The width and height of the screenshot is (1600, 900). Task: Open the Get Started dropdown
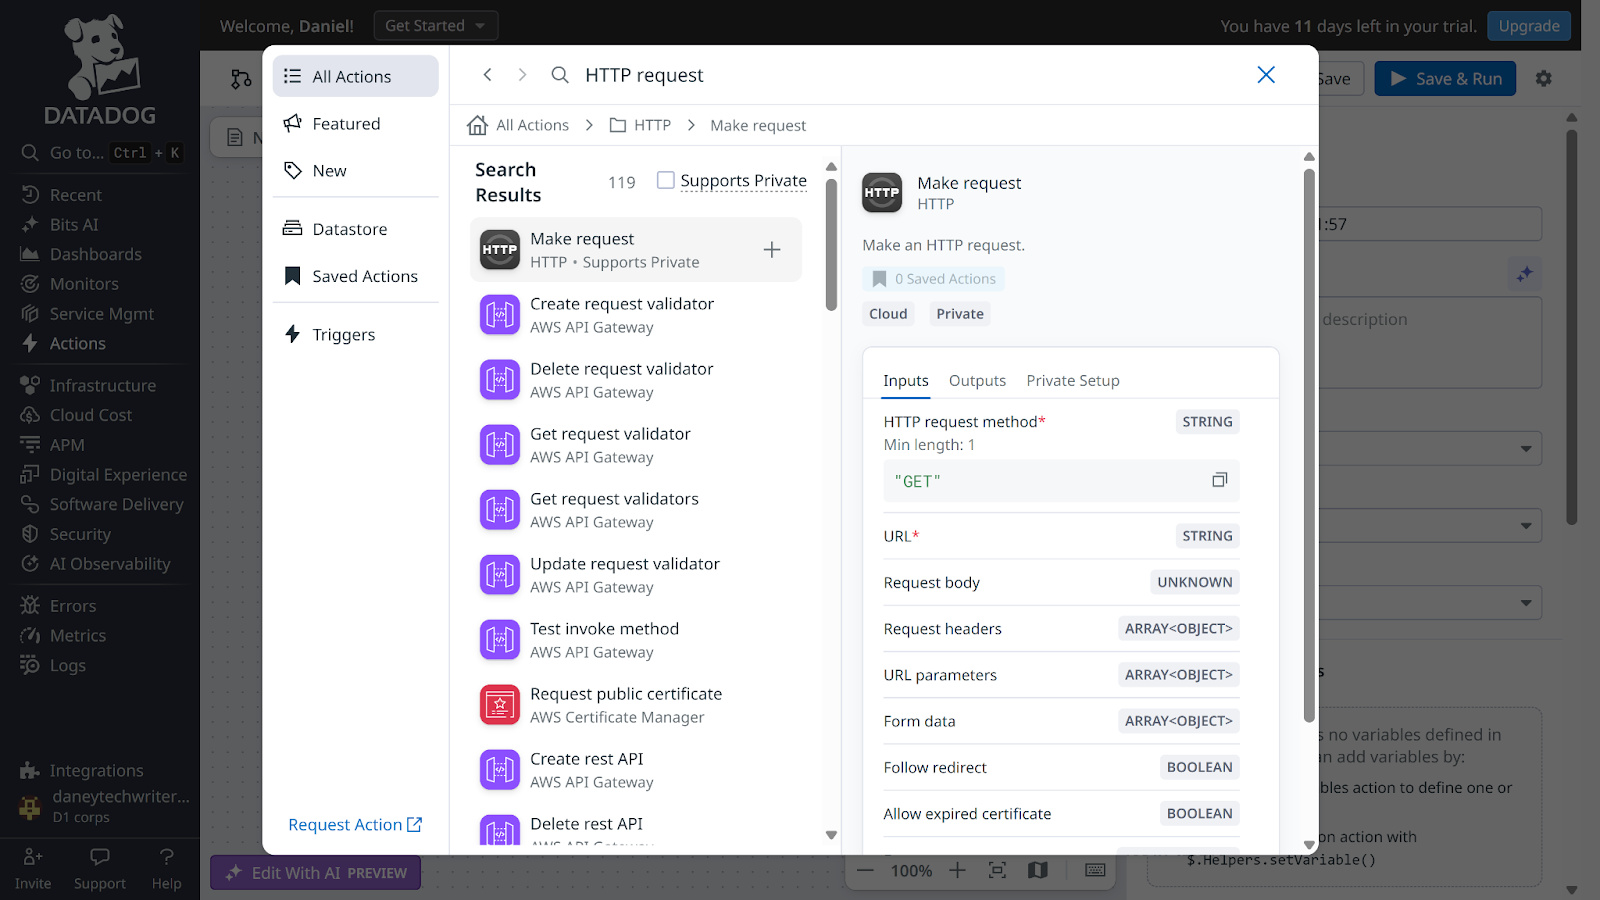coord(436,26)
